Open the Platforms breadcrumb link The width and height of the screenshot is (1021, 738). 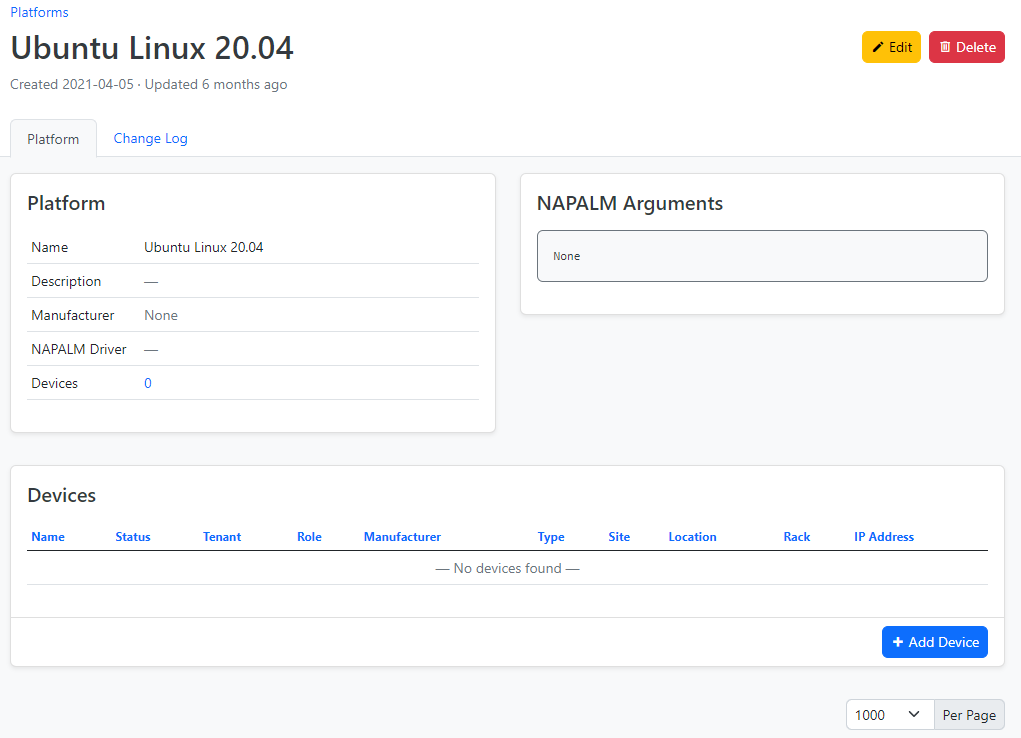pyautogui.click(x=39, y=12)
